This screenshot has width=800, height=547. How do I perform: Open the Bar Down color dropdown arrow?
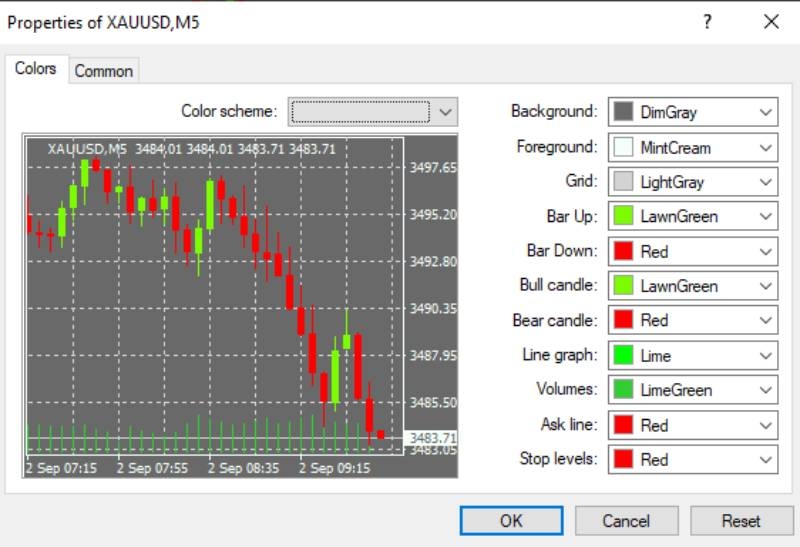pyautogui.click(x=765, y=252)
